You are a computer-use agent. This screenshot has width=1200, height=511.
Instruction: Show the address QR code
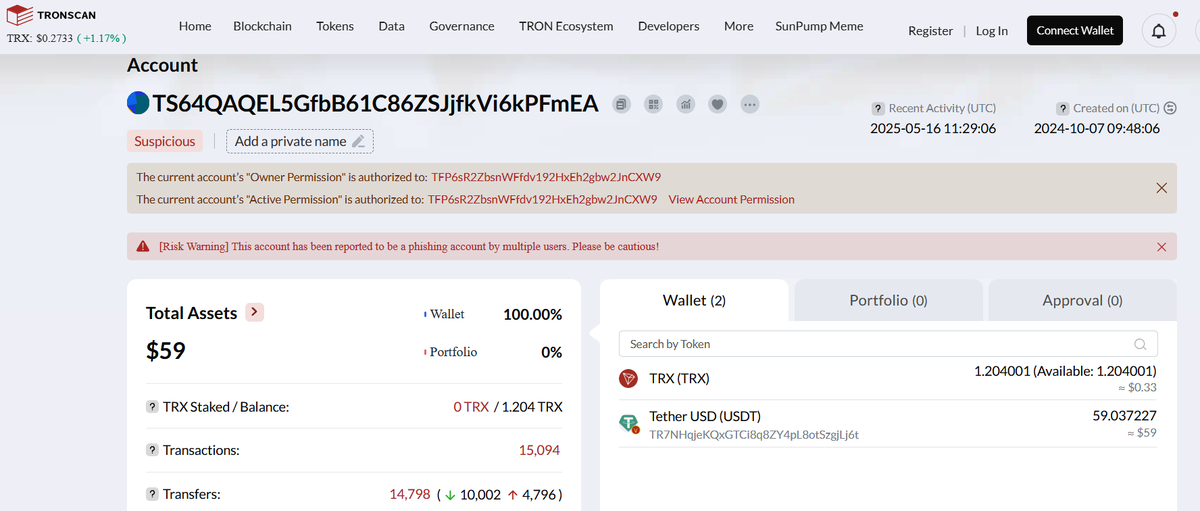point(653,104)
